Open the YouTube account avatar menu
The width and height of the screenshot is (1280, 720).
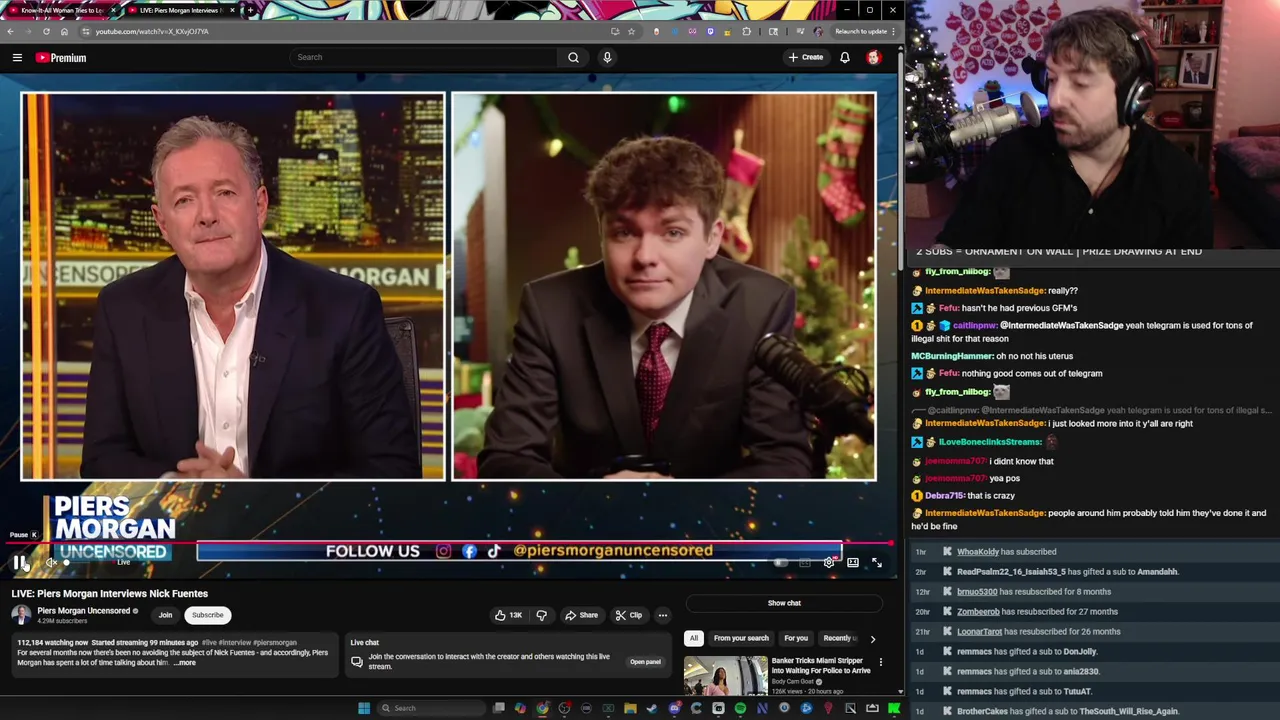874,57
